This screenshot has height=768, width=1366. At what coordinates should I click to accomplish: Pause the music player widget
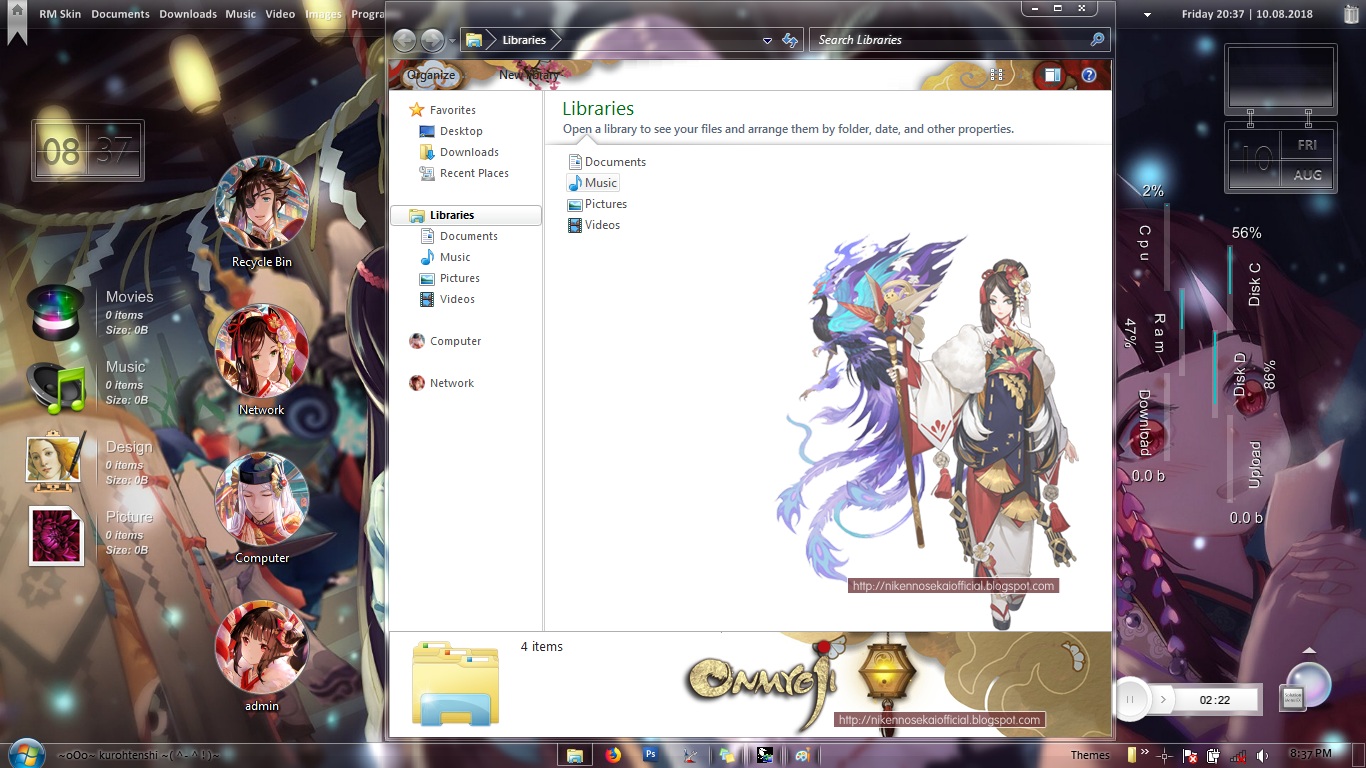(x=1130, y=699)
